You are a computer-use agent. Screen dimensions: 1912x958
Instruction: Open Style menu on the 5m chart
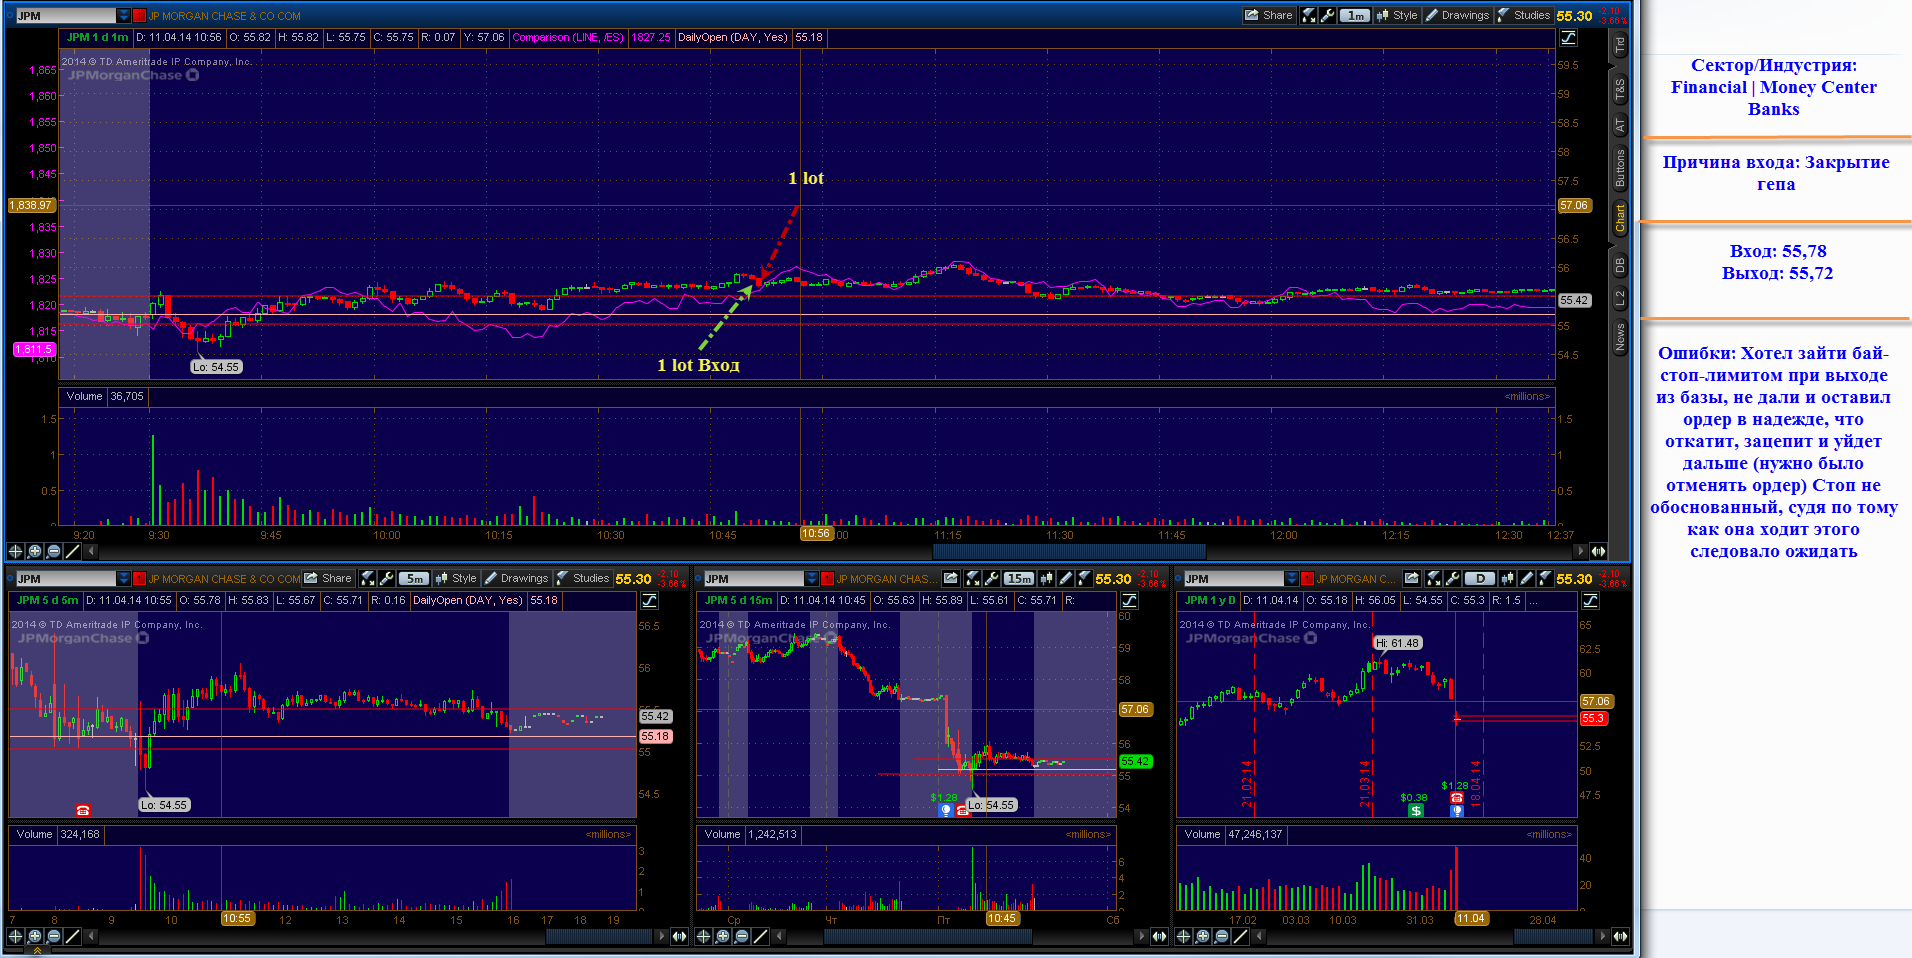(x=456, y=578)
